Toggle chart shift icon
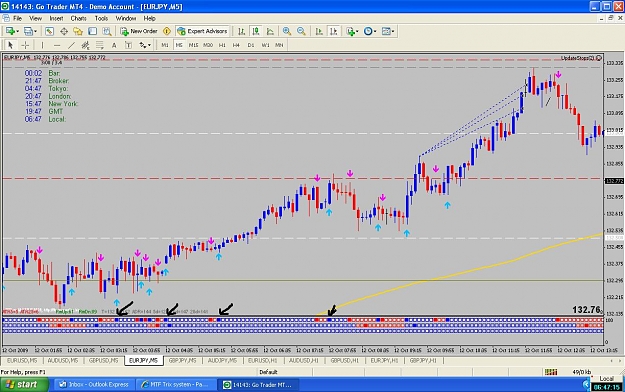This screenshot has height=392, width=625. click(x=334, y=31)
